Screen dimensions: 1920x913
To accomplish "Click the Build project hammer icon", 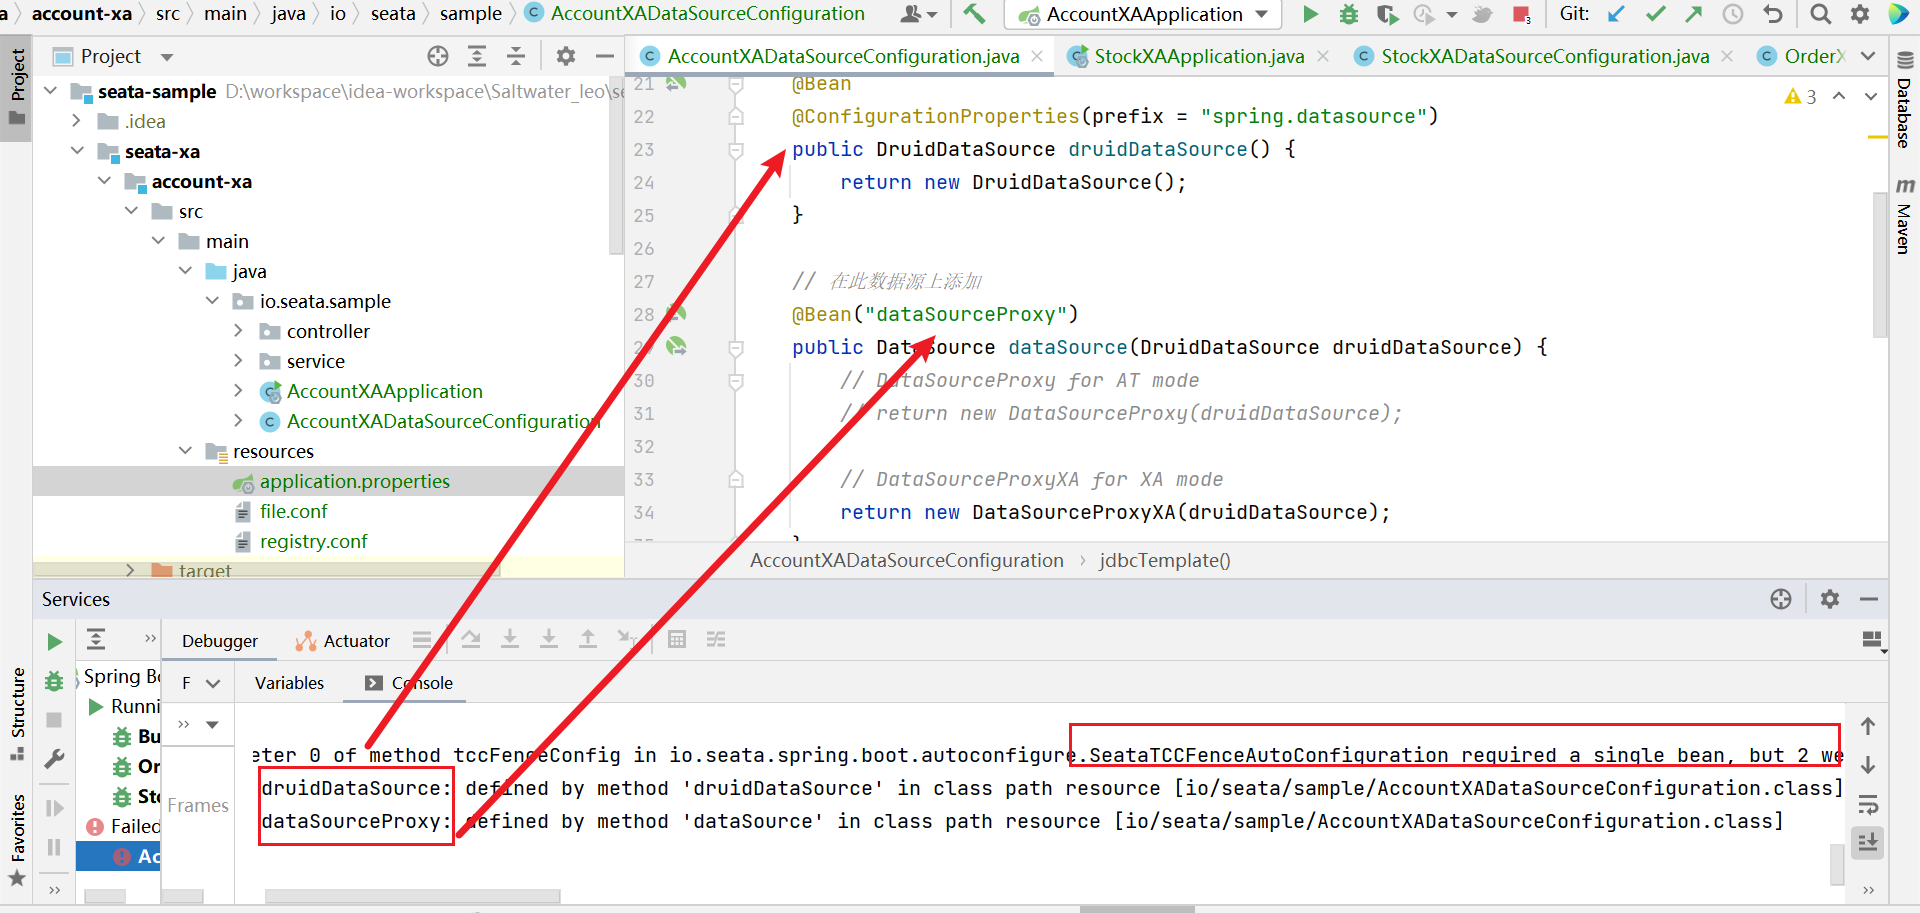I will coord(973,14).
